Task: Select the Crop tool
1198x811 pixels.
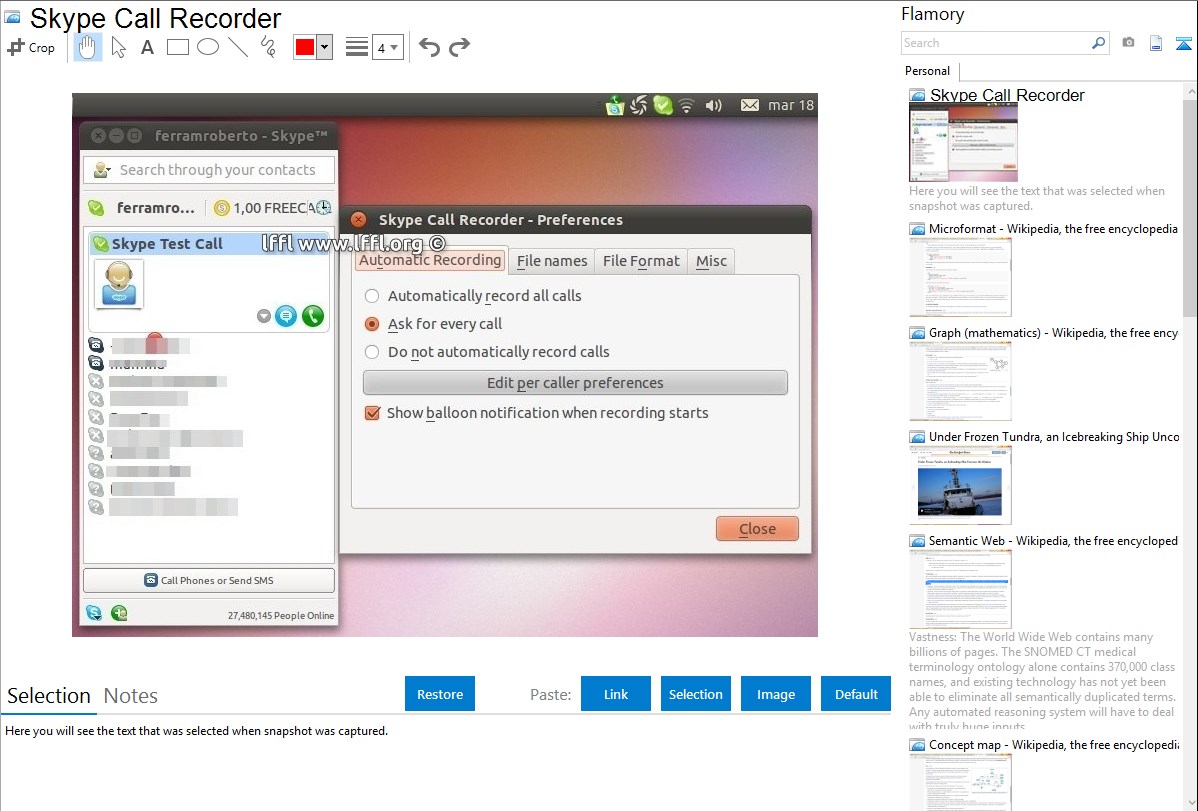Action: pyautogui.click(x=31, y=47)
